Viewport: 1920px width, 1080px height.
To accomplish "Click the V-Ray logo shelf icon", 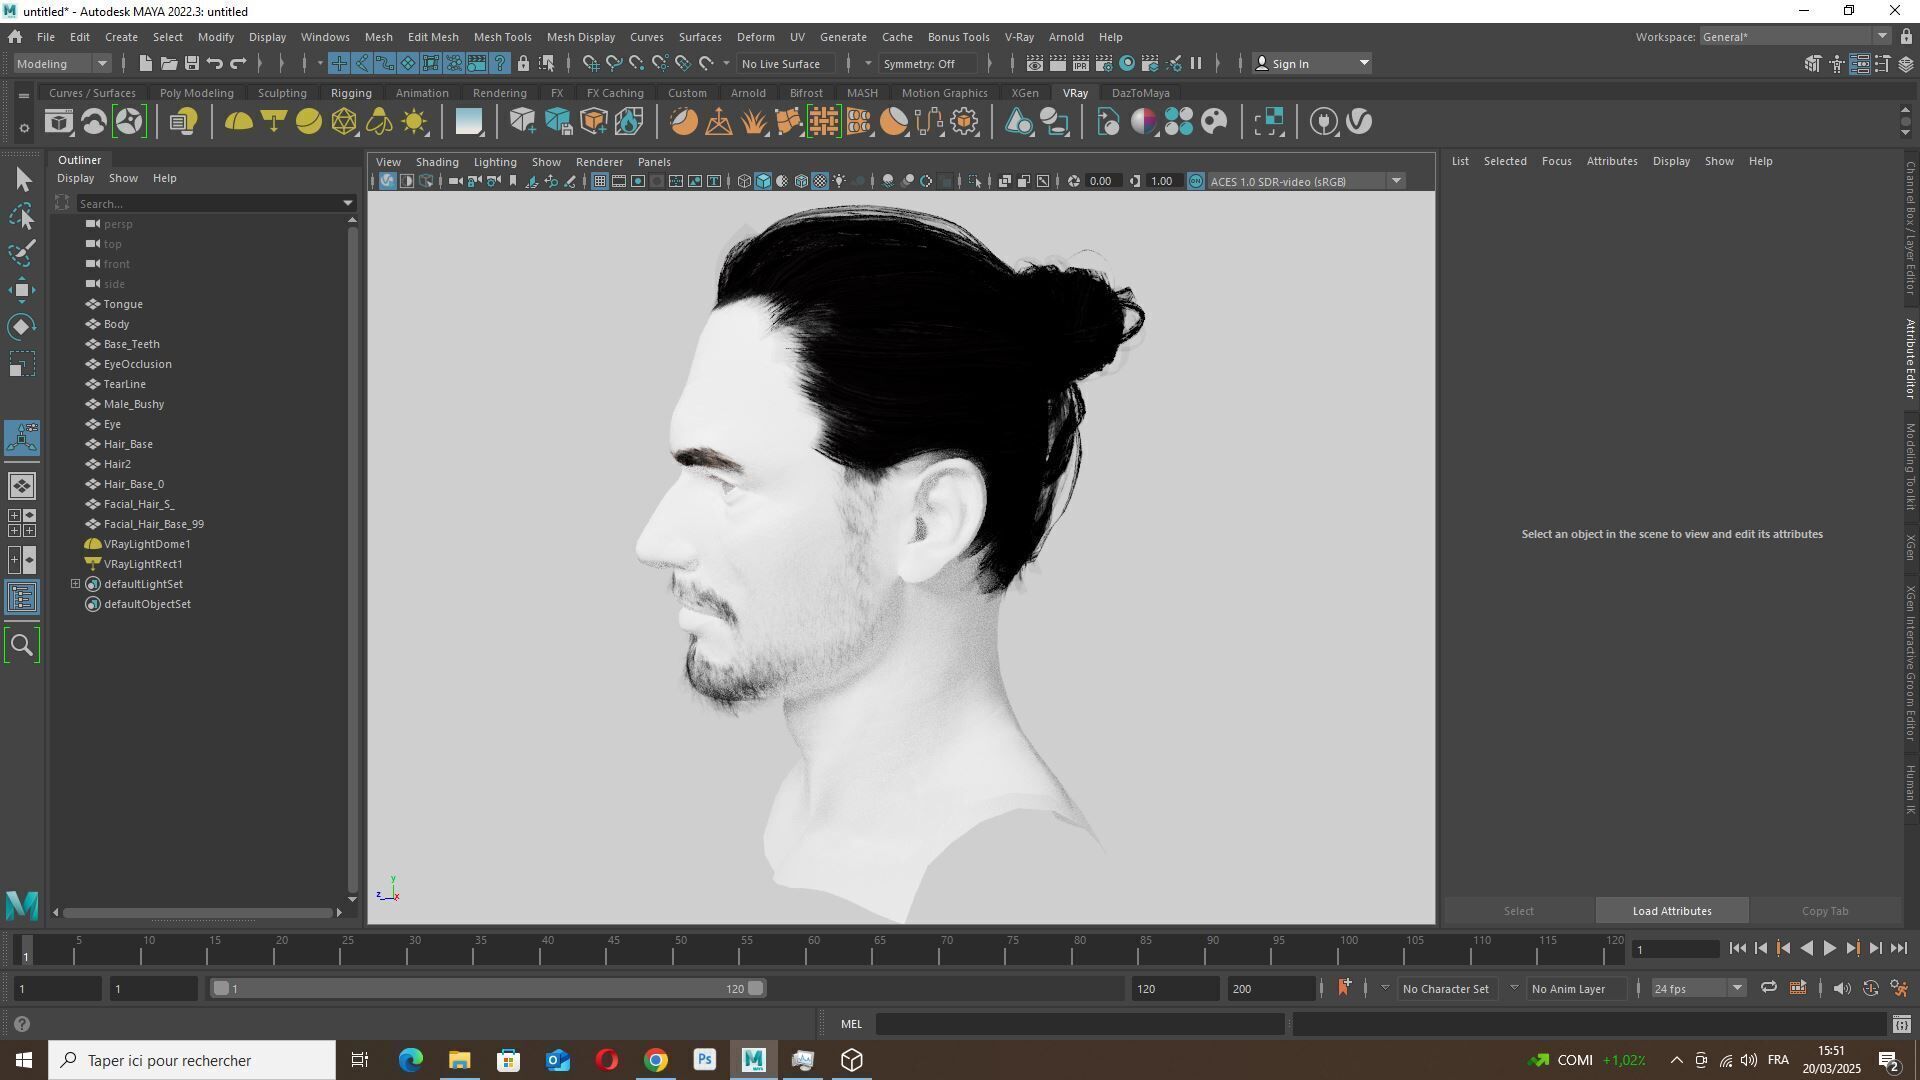I will point(1359,122).
